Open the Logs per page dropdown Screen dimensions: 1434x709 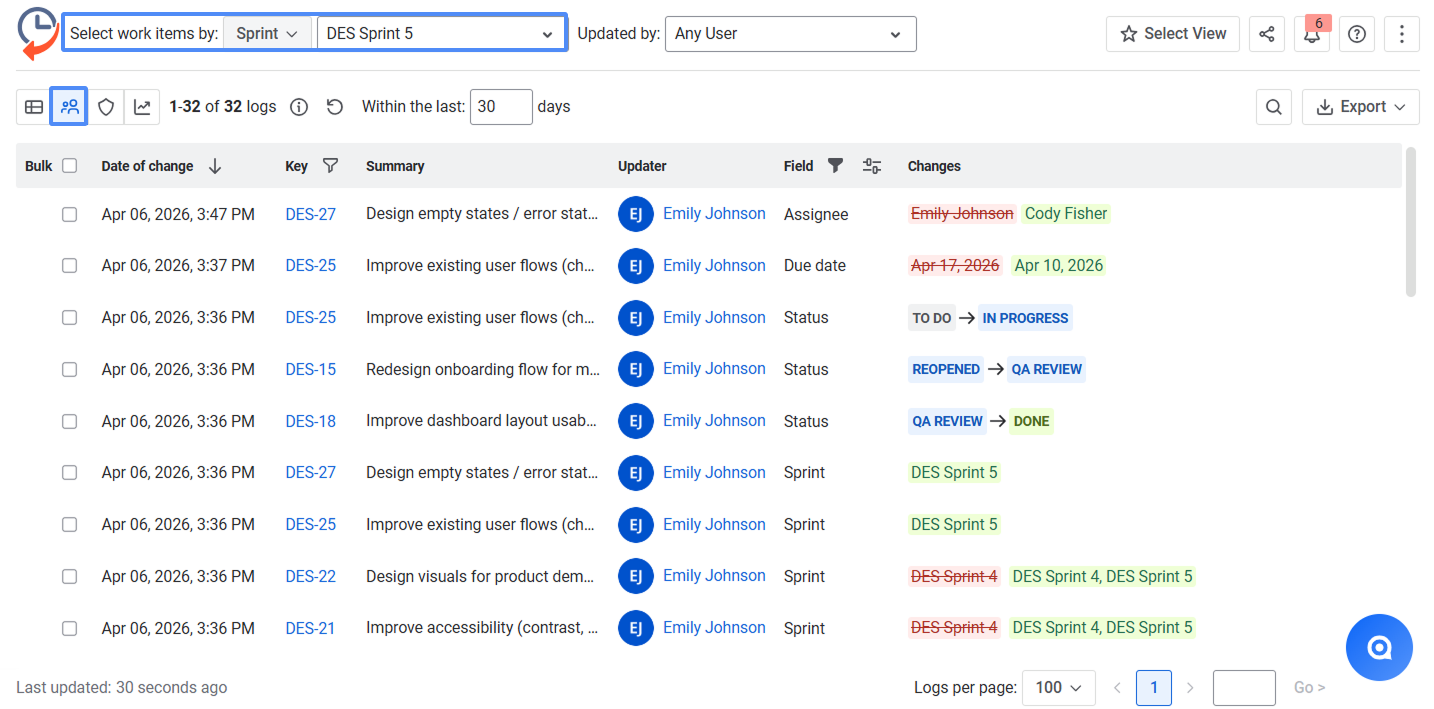pyautogui.click(x=1059, y=688)
